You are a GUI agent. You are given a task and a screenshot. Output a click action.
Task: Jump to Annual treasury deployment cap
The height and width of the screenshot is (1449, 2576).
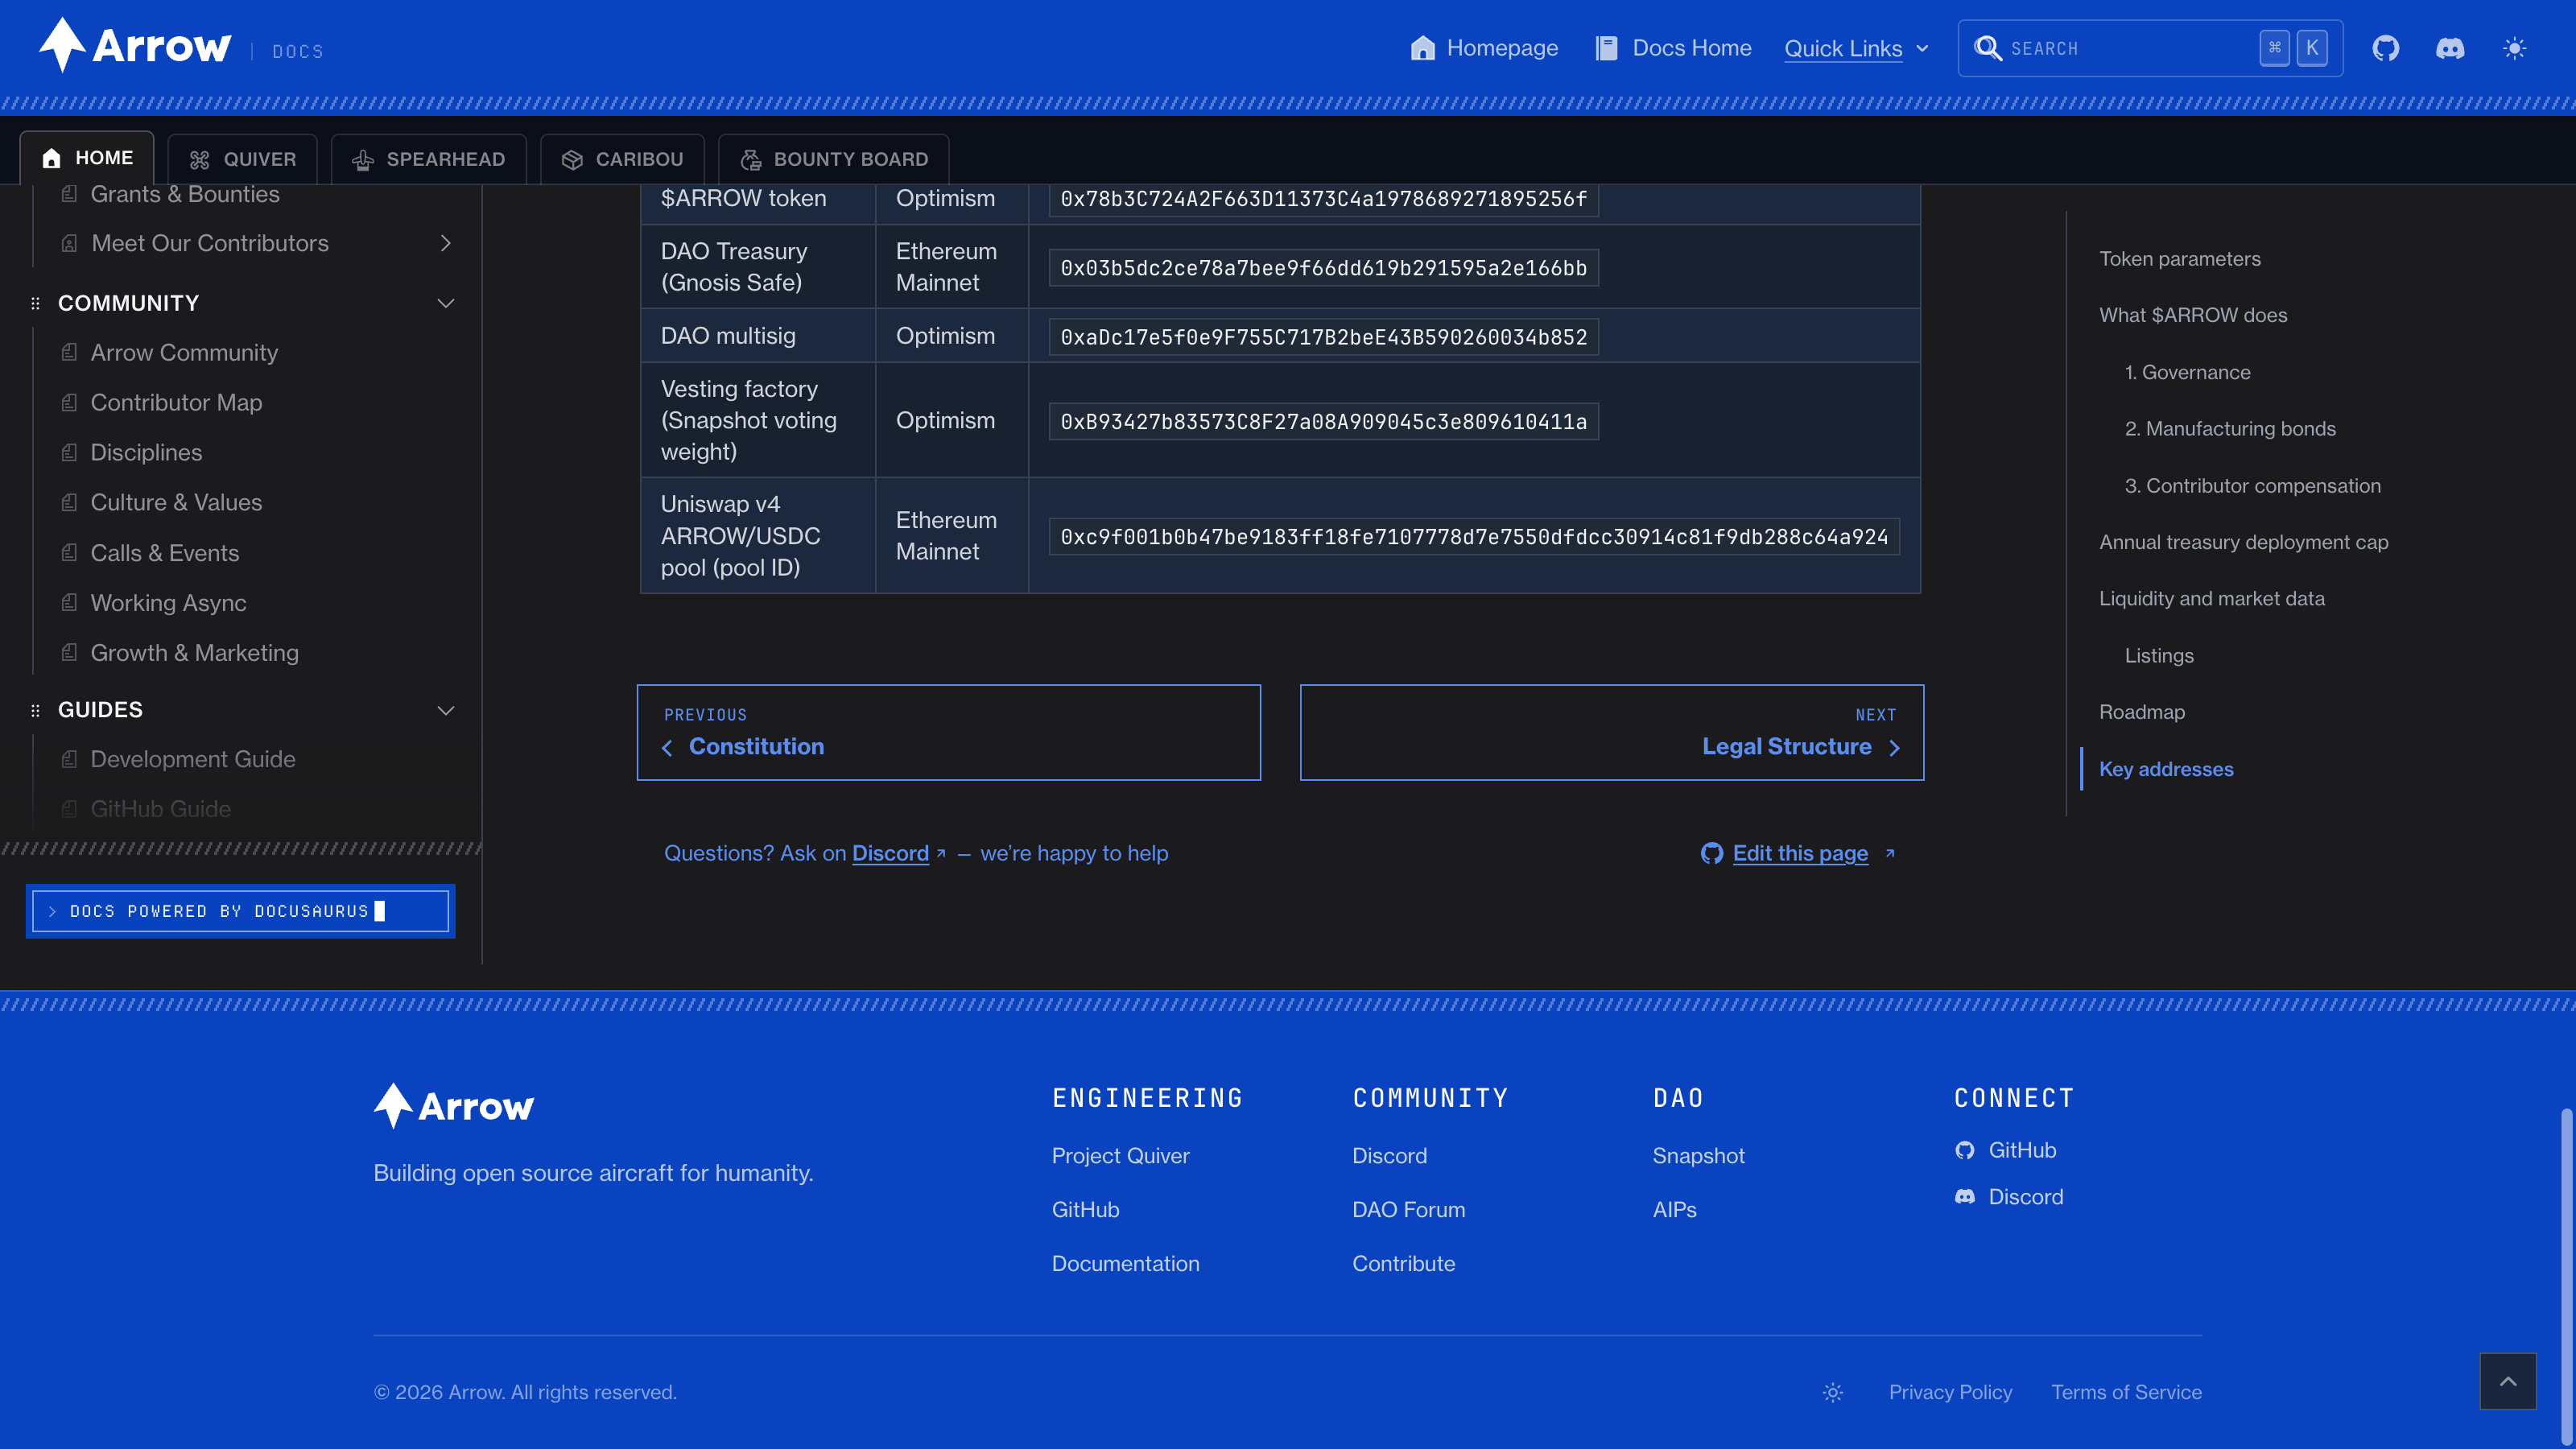click(2243, 542)
